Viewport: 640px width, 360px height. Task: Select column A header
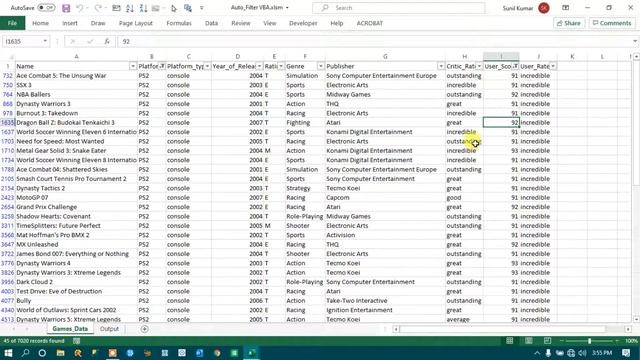coord(76,57)
